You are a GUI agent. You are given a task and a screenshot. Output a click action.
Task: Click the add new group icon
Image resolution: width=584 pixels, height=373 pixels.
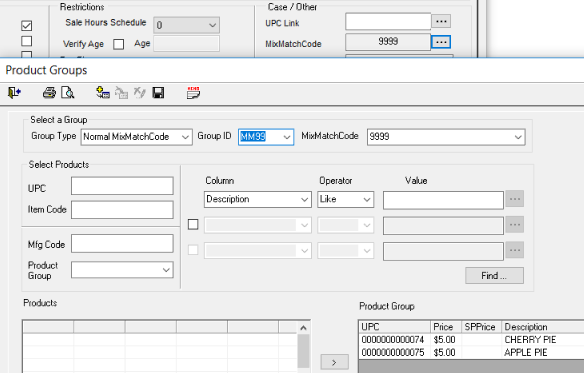point(102,92)
